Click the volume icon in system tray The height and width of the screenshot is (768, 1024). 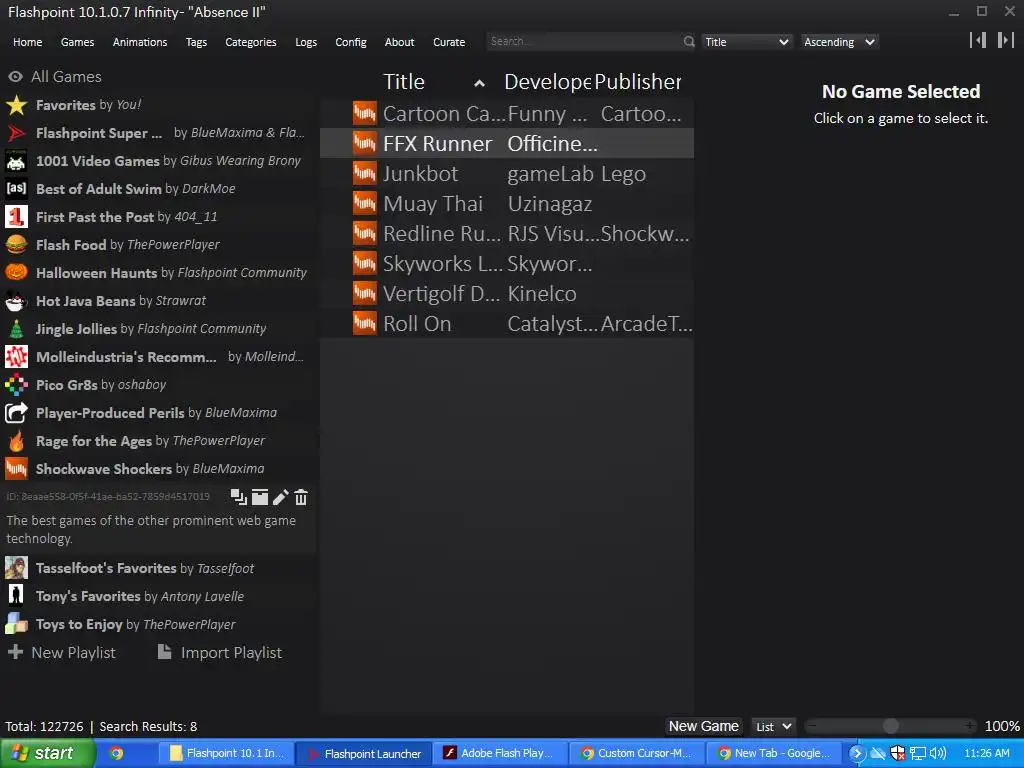[x=937, y=754]
